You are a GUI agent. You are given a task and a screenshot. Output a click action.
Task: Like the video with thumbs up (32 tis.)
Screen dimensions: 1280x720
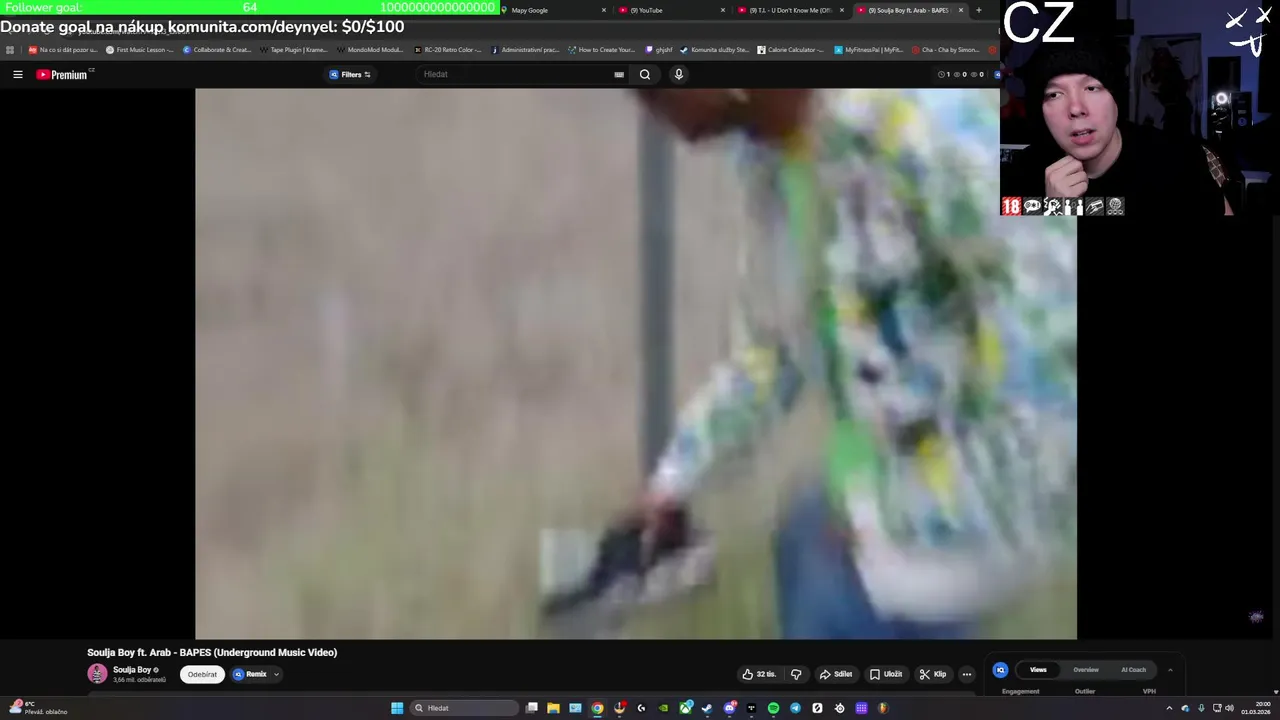(760, 674)
